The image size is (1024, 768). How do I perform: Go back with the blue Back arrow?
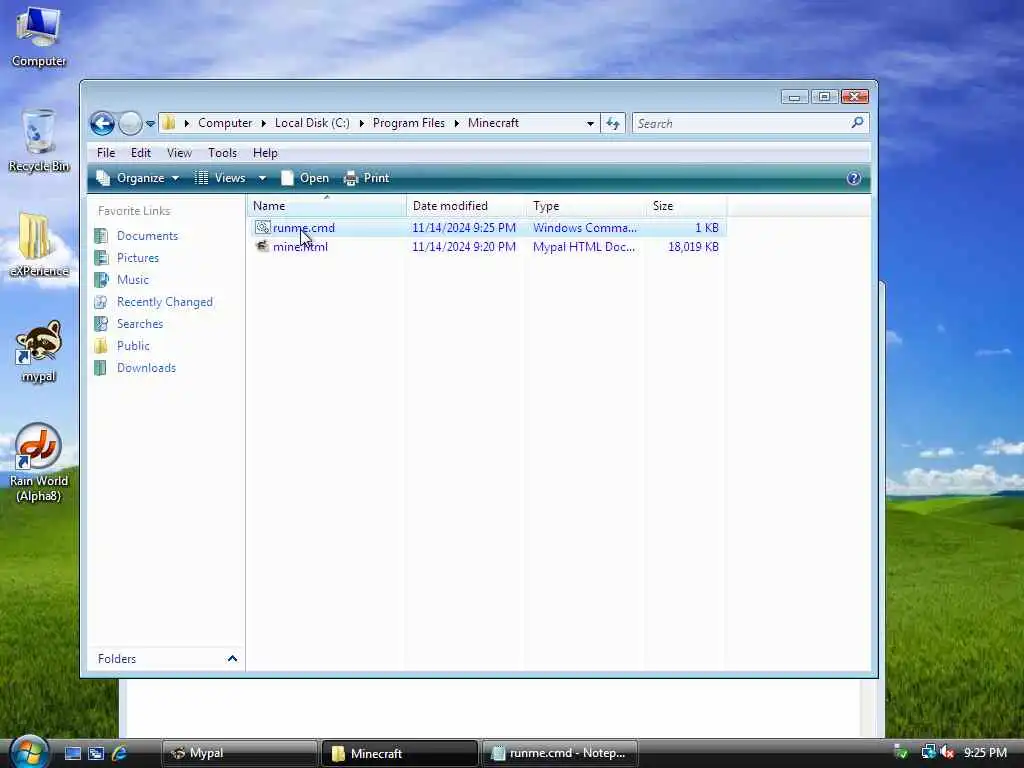point(103,123)
